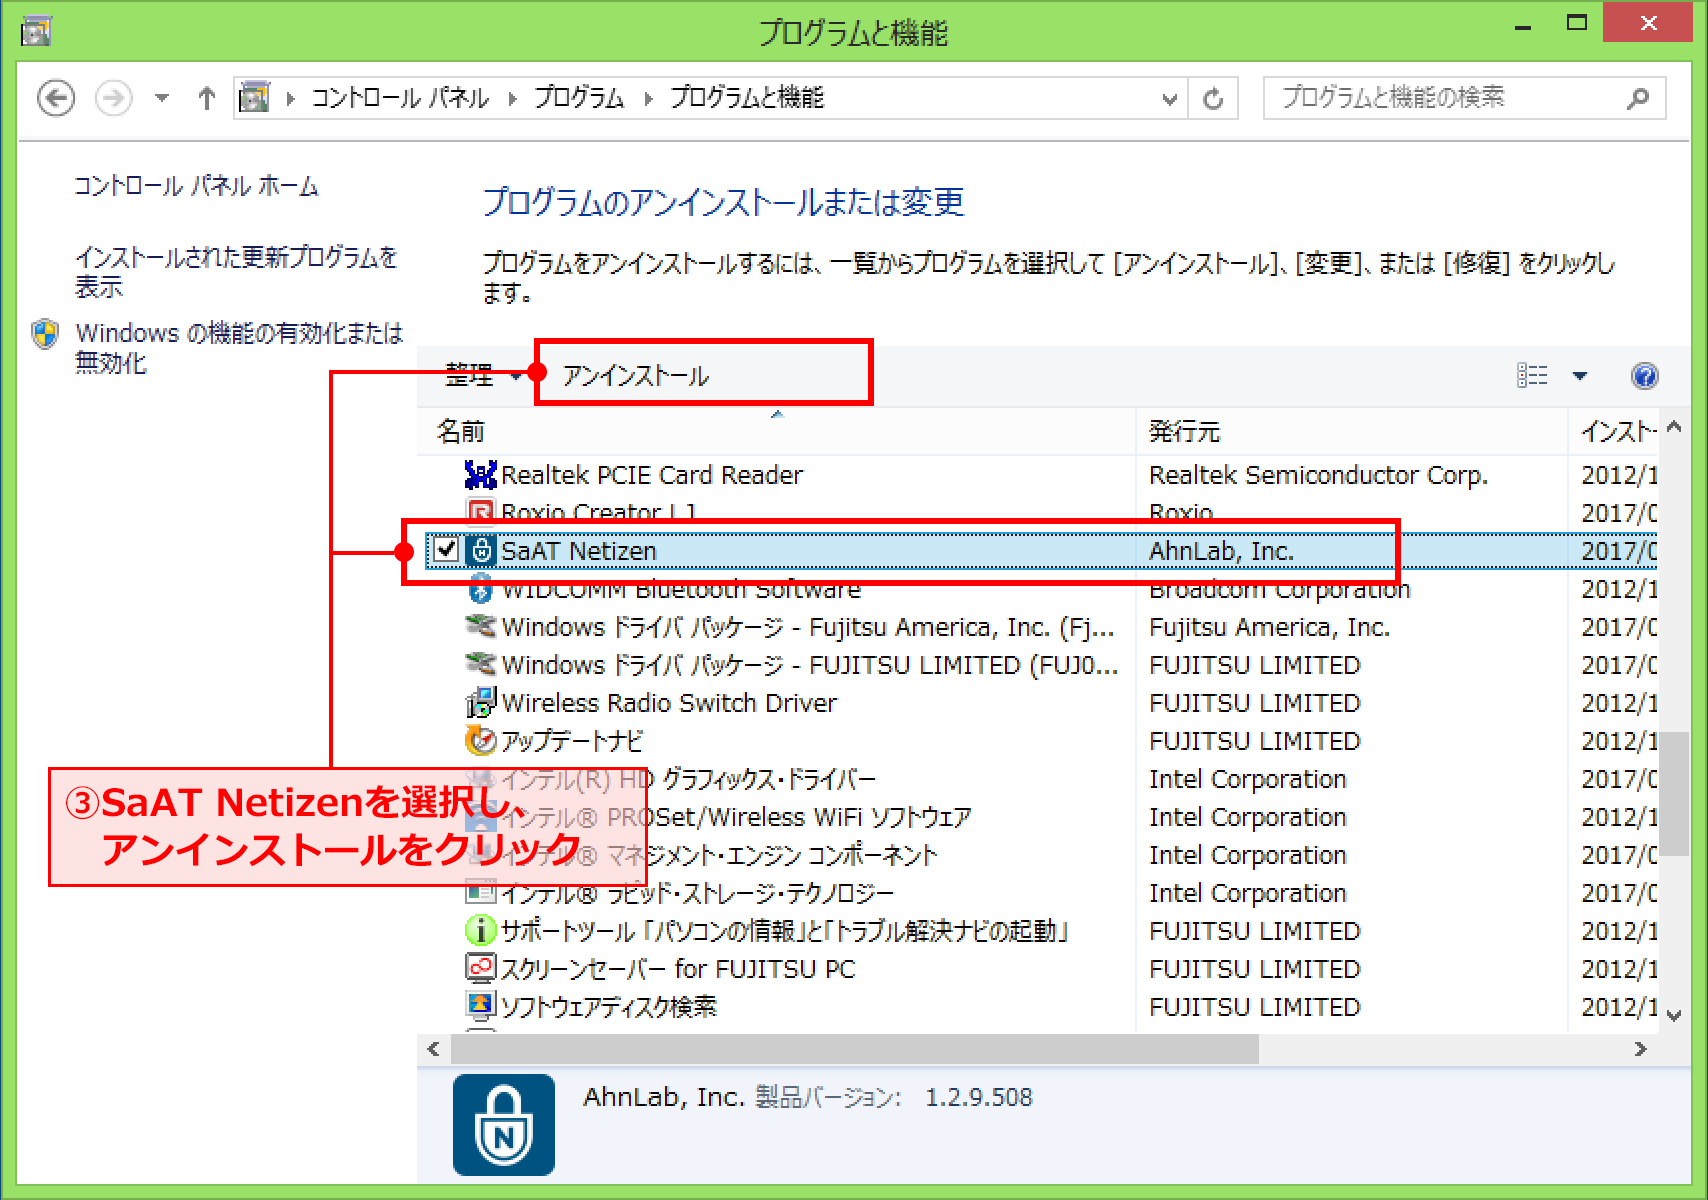Viewport: 1708px width, 1200px height.
Task: Click AhnLab, Inc. publisher cell
Action: click(x=1221, y=551)
